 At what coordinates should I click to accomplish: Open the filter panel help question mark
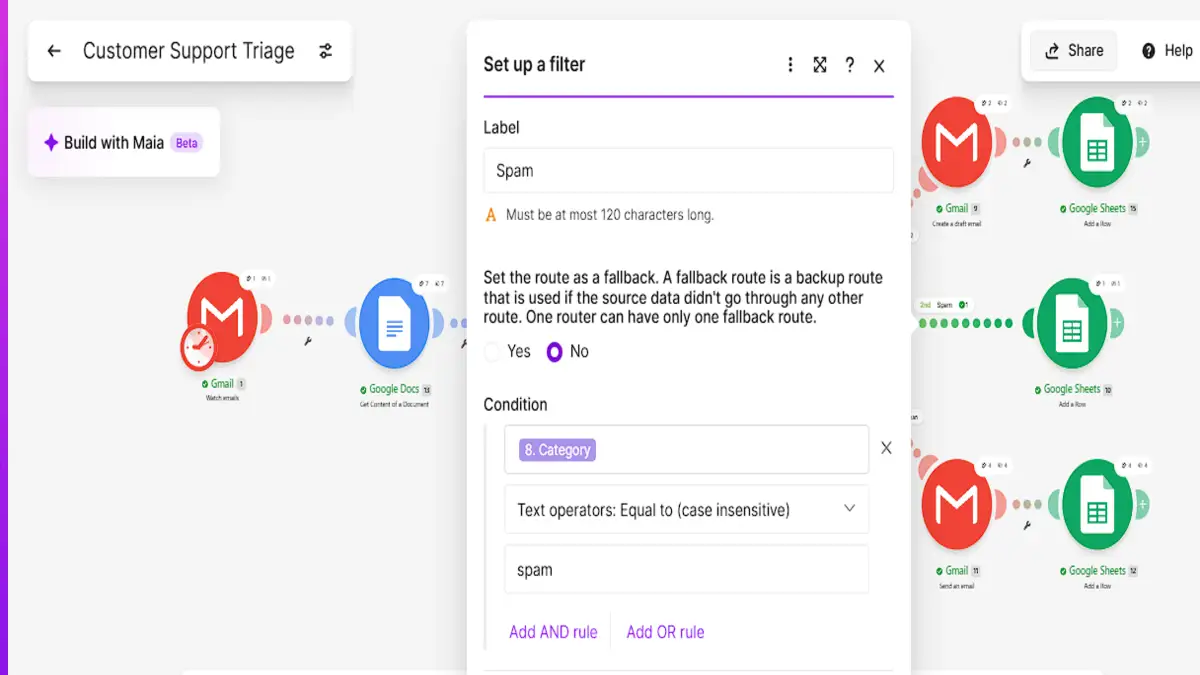[x=849, y=65]
